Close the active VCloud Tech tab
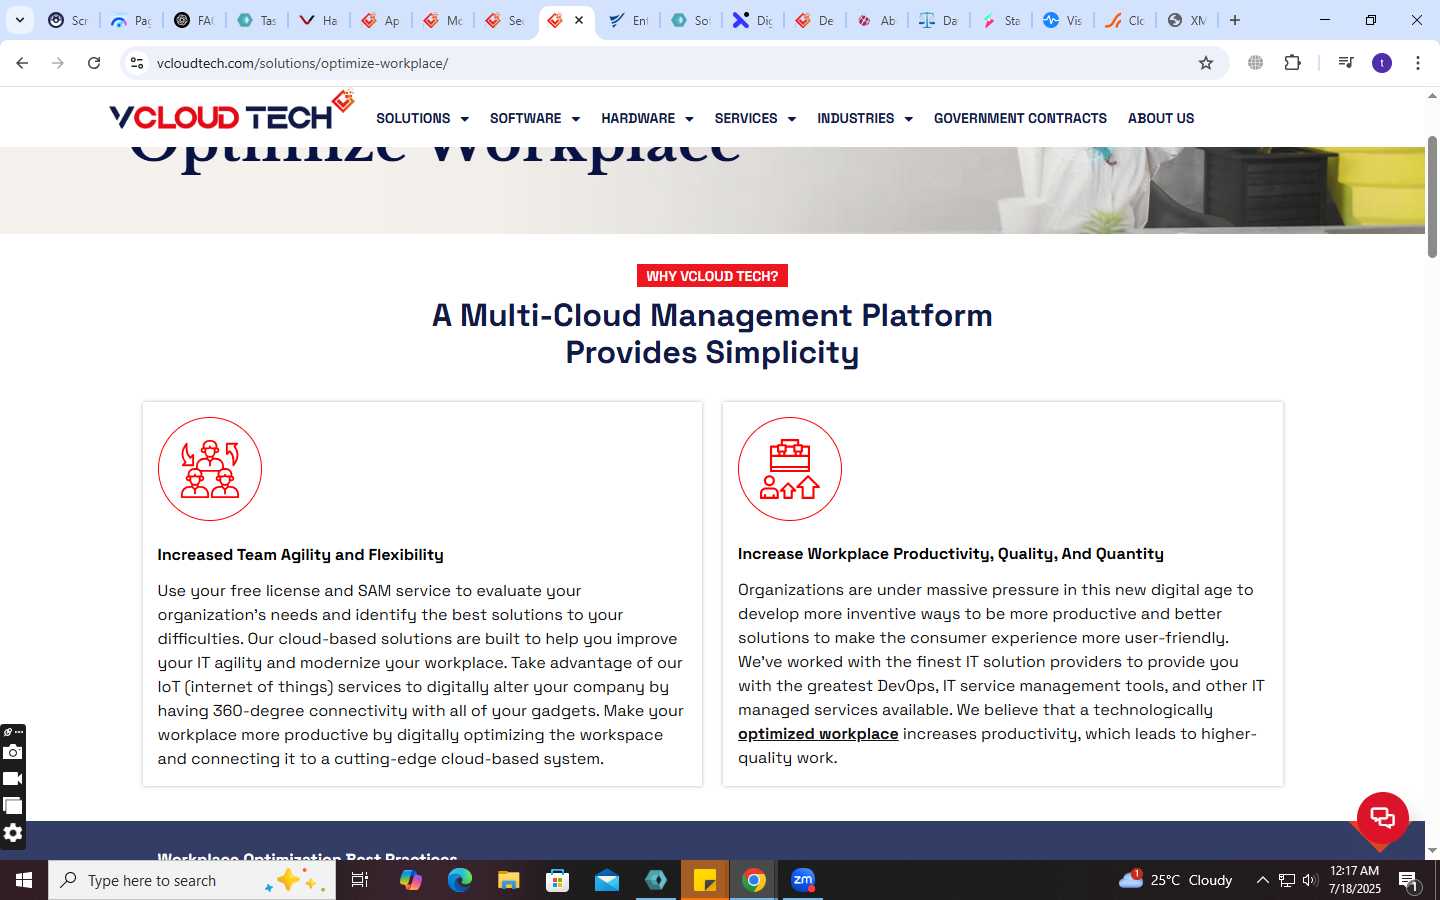 click(579, 20)
